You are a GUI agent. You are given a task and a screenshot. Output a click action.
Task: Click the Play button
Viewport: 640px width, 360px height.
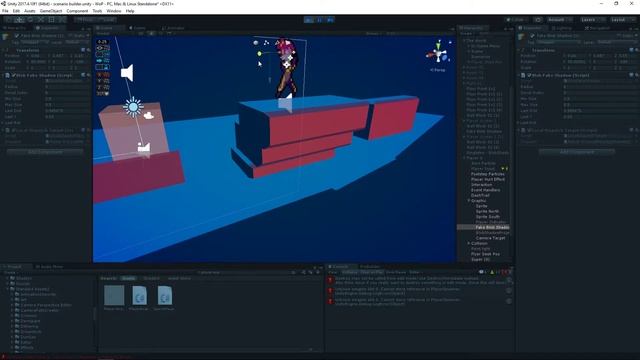309,20
